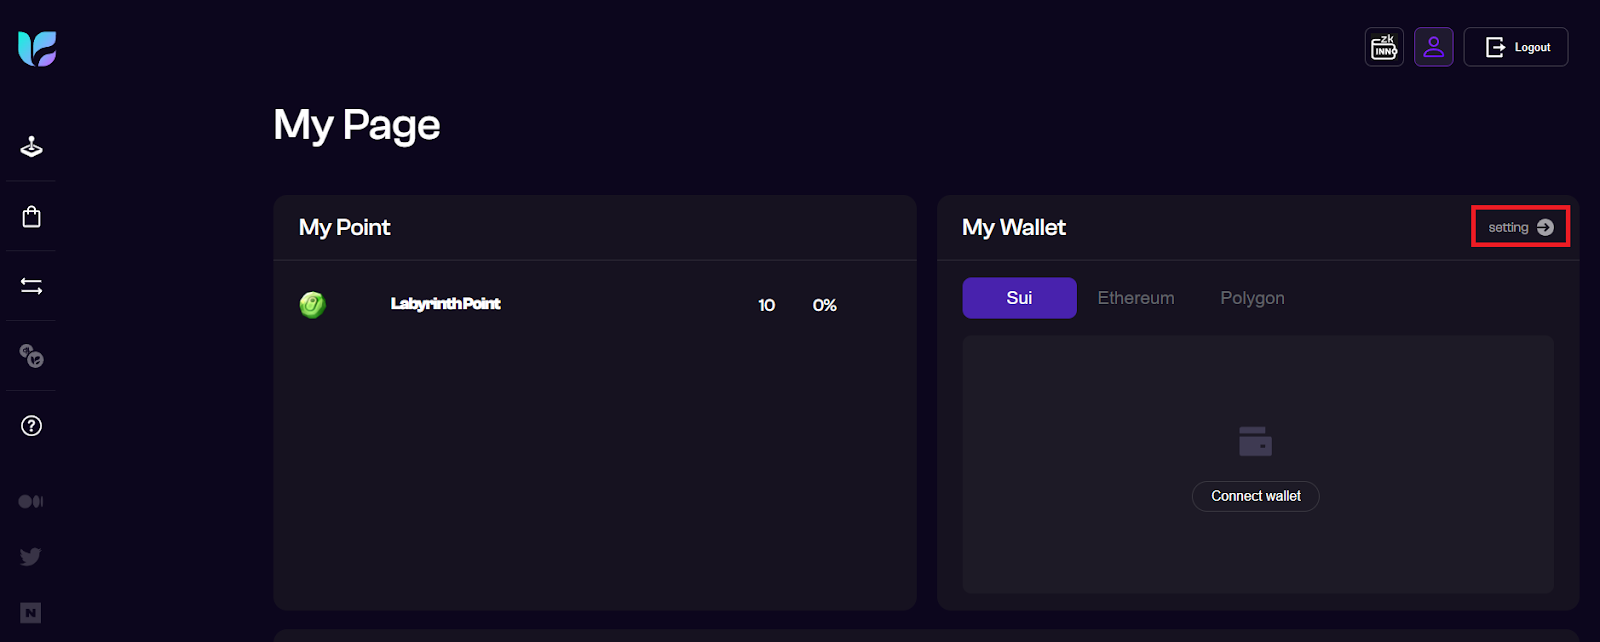Click the Connect wallet button

[1256, 496]
